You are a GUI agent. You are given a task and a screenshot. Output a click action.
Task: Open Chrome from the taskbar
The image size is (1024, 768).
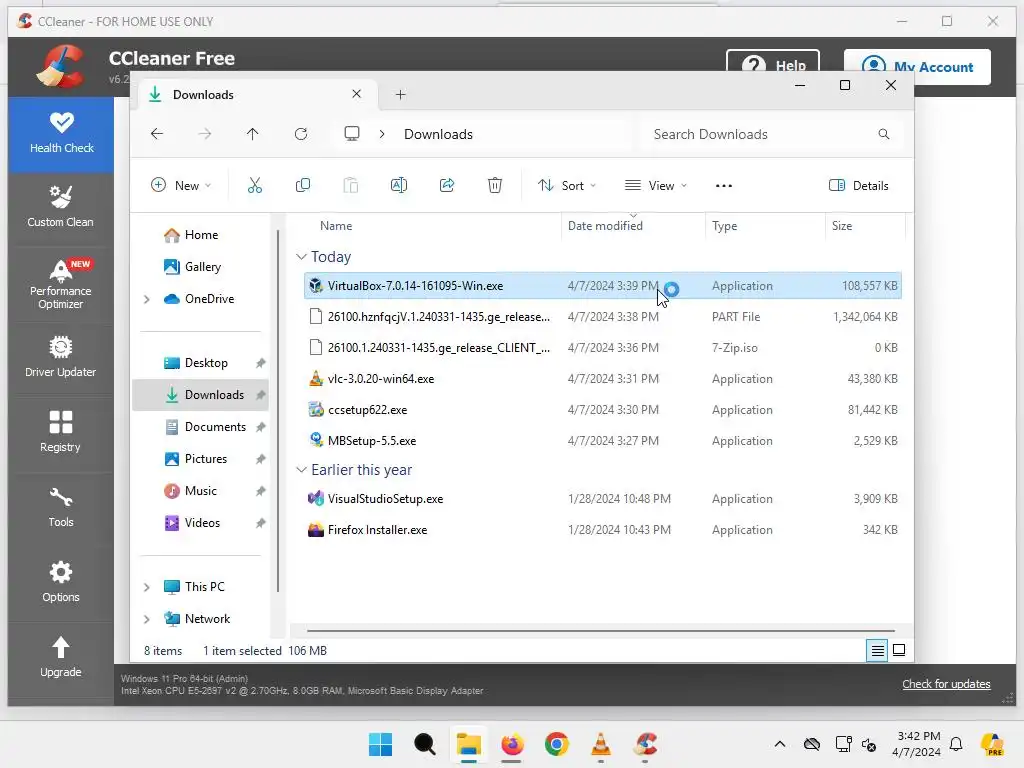click(x=556, y=744)
